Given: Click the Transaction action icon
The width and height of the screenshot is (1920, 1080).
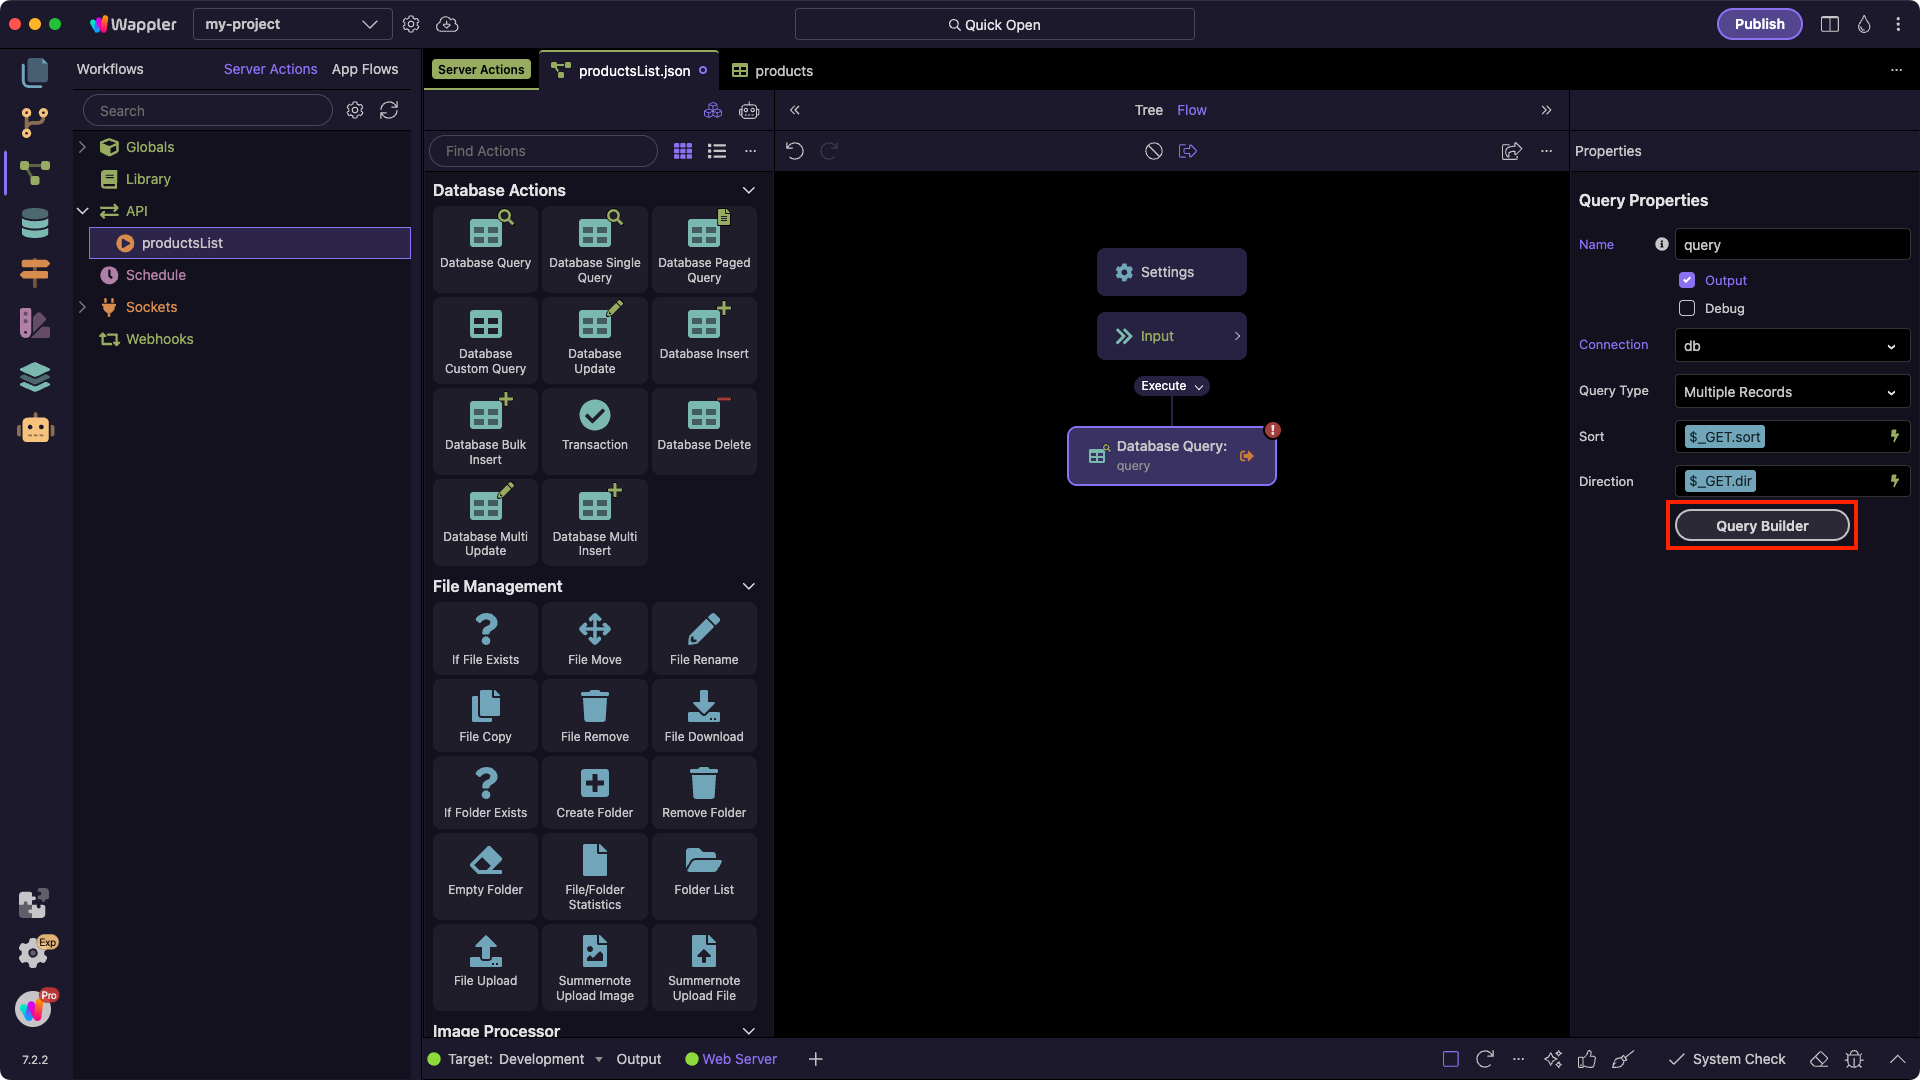Looking at the screenshot, I should (594, 416).
